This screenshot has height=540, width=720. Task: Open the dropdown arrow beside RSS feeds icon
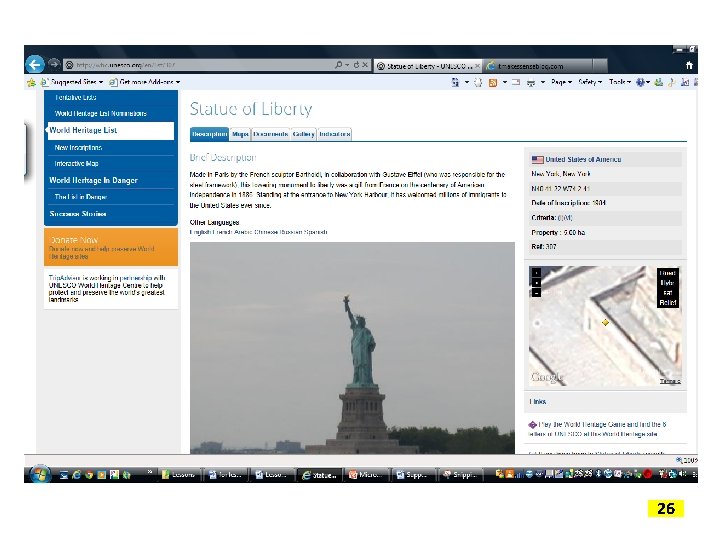(x=505, y=83)
